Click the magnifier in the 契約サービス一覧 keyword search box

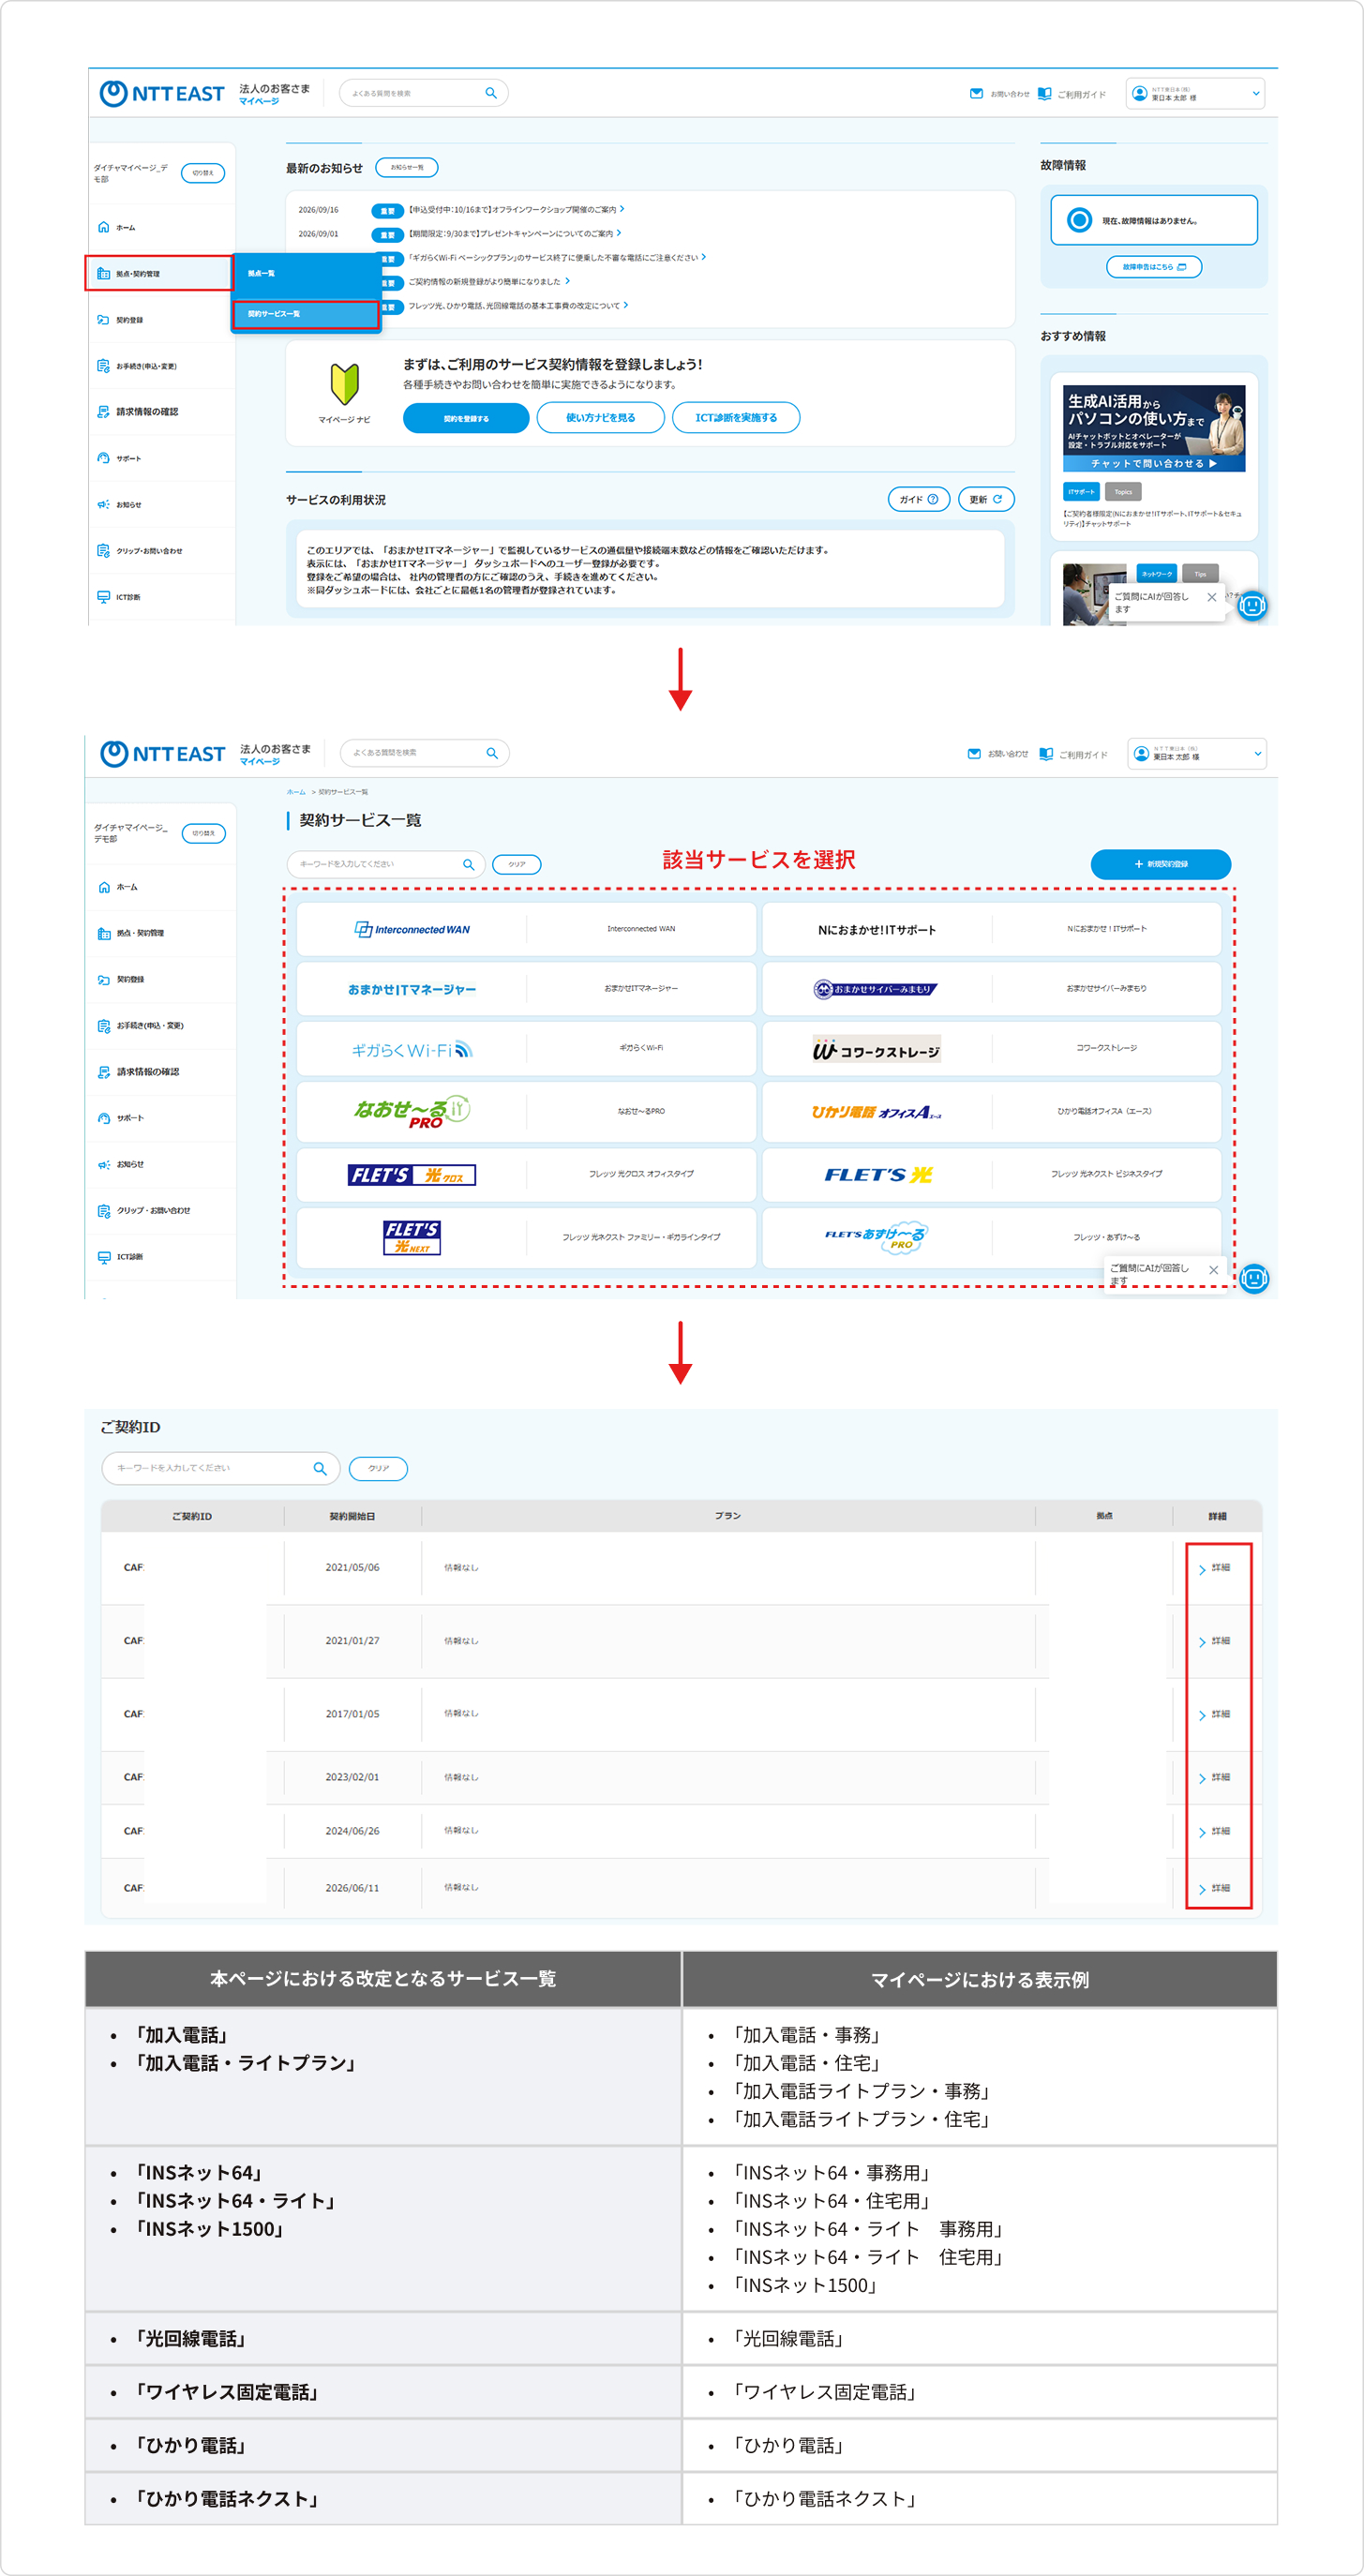tap(468, 864)
